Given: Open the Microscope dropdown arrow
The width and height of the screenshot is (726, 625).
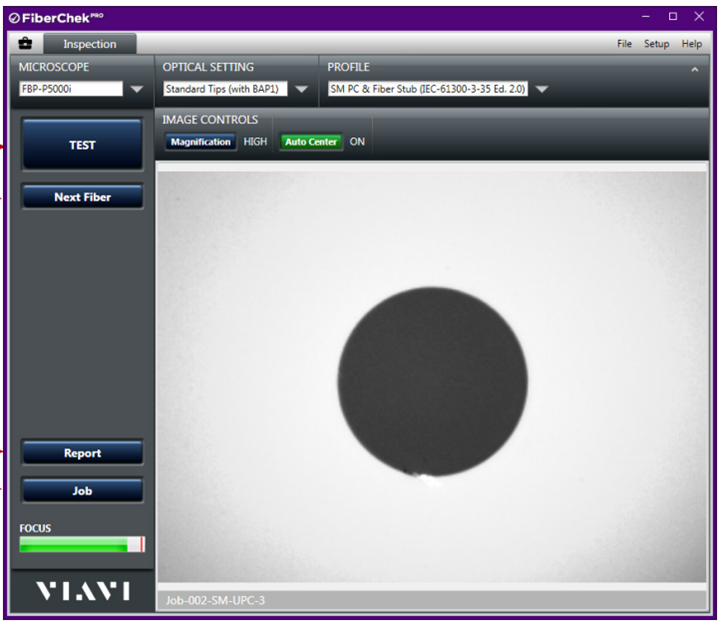Looking at the screenshot, I should 137,89.
